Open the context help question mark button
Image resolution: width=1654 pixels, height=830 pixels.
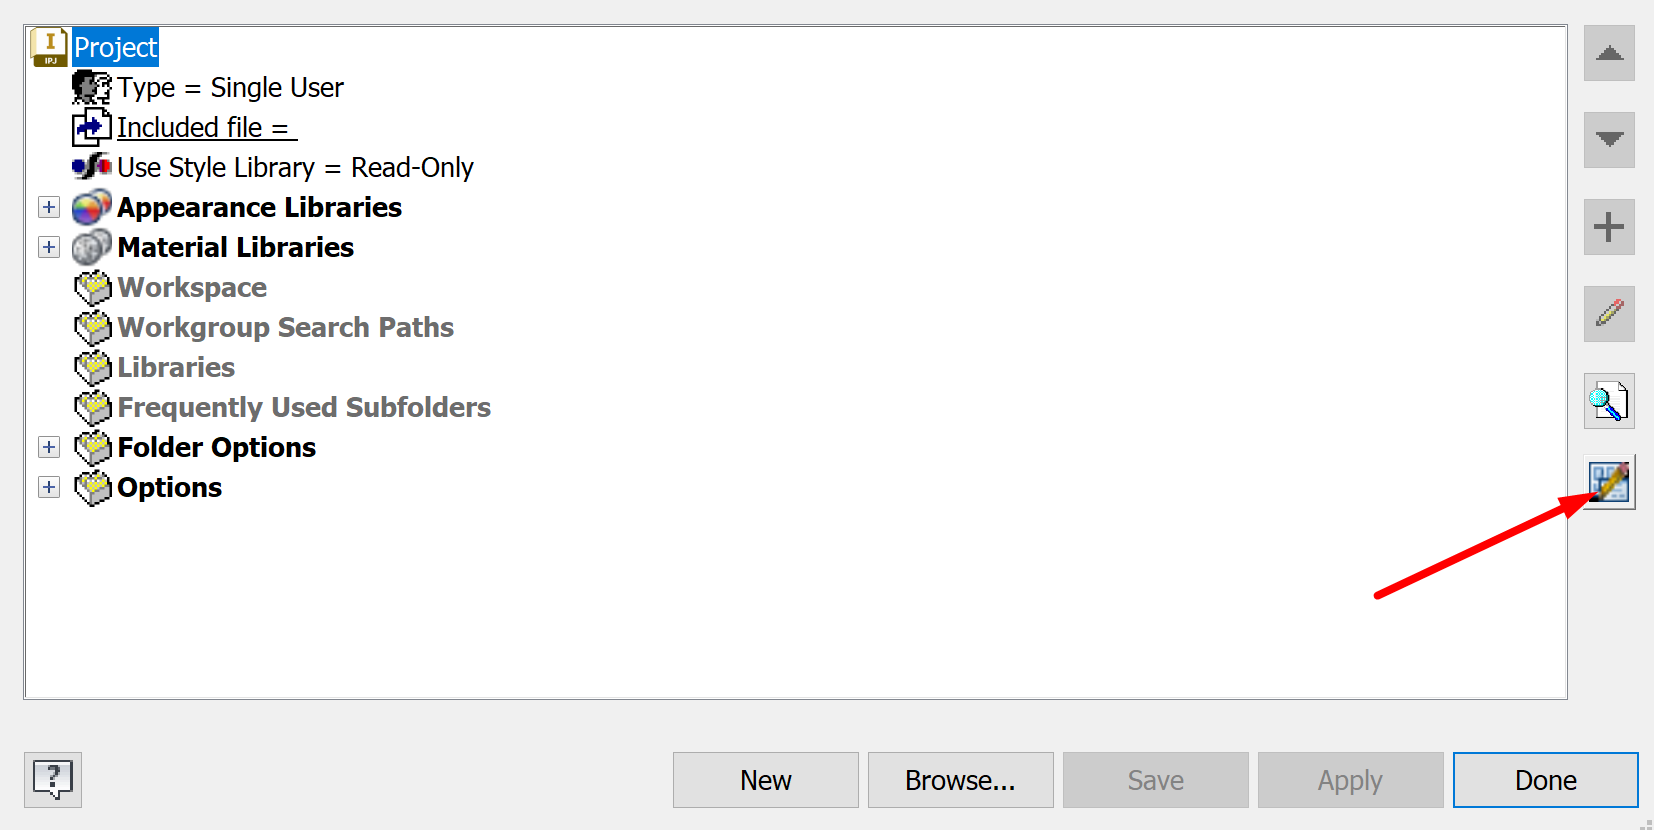tap(52, 780)
